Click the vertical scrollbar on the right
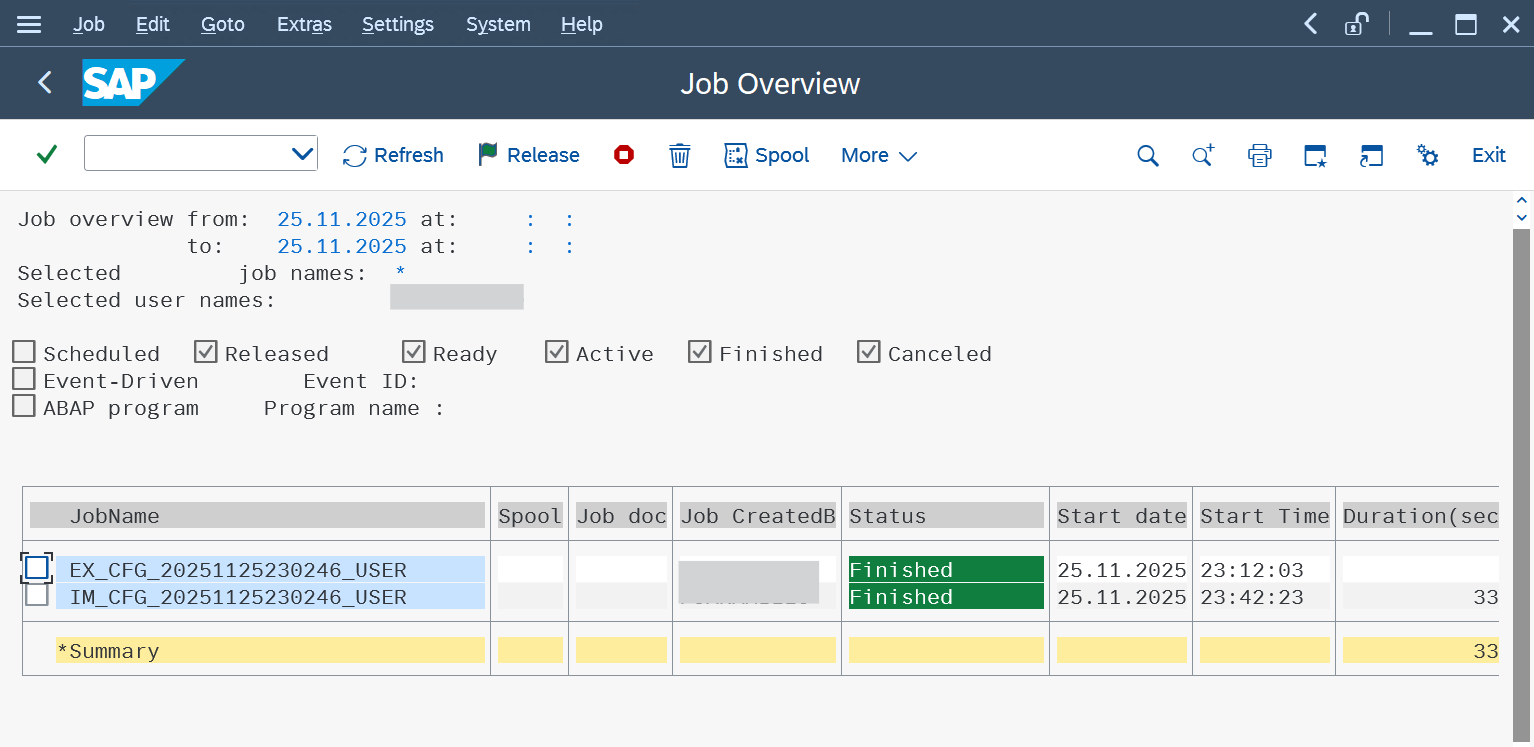1534x747 pixels. pyautogui.click(x=1521, y=480)
